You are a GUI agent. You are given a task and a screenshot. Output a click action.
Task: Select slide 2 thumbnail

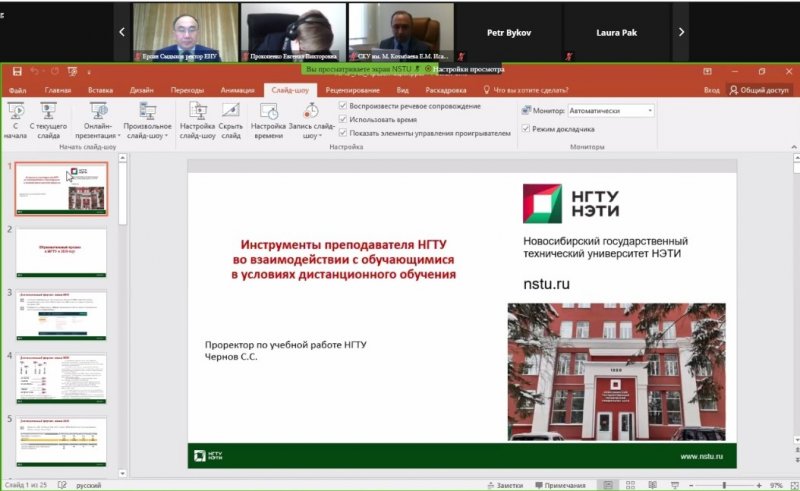click(x=61, y=252)
